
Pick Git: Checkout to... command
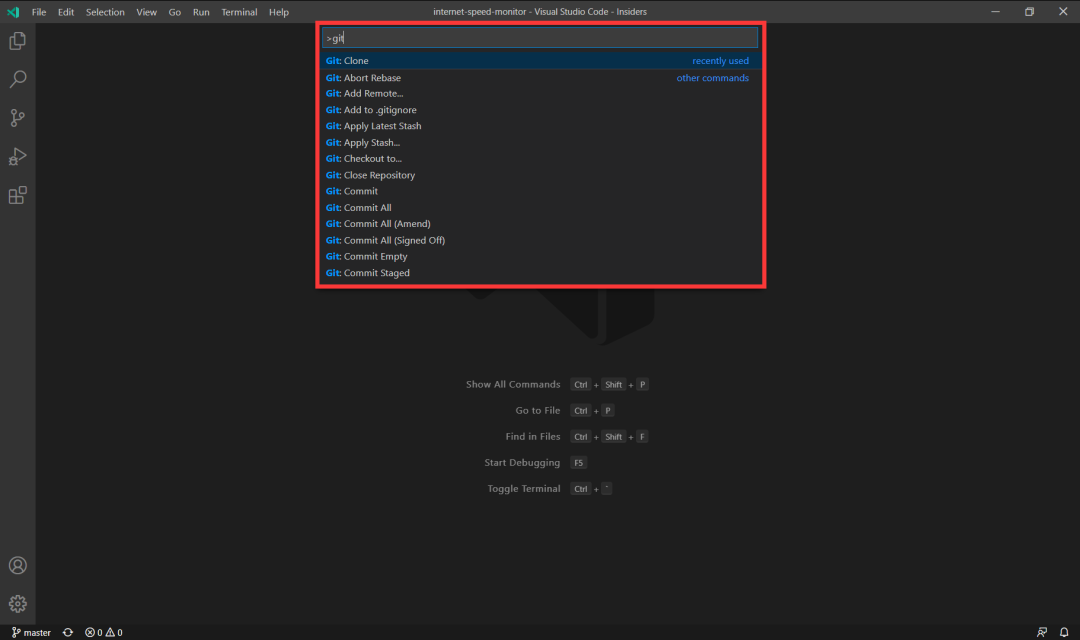[540, 158]
